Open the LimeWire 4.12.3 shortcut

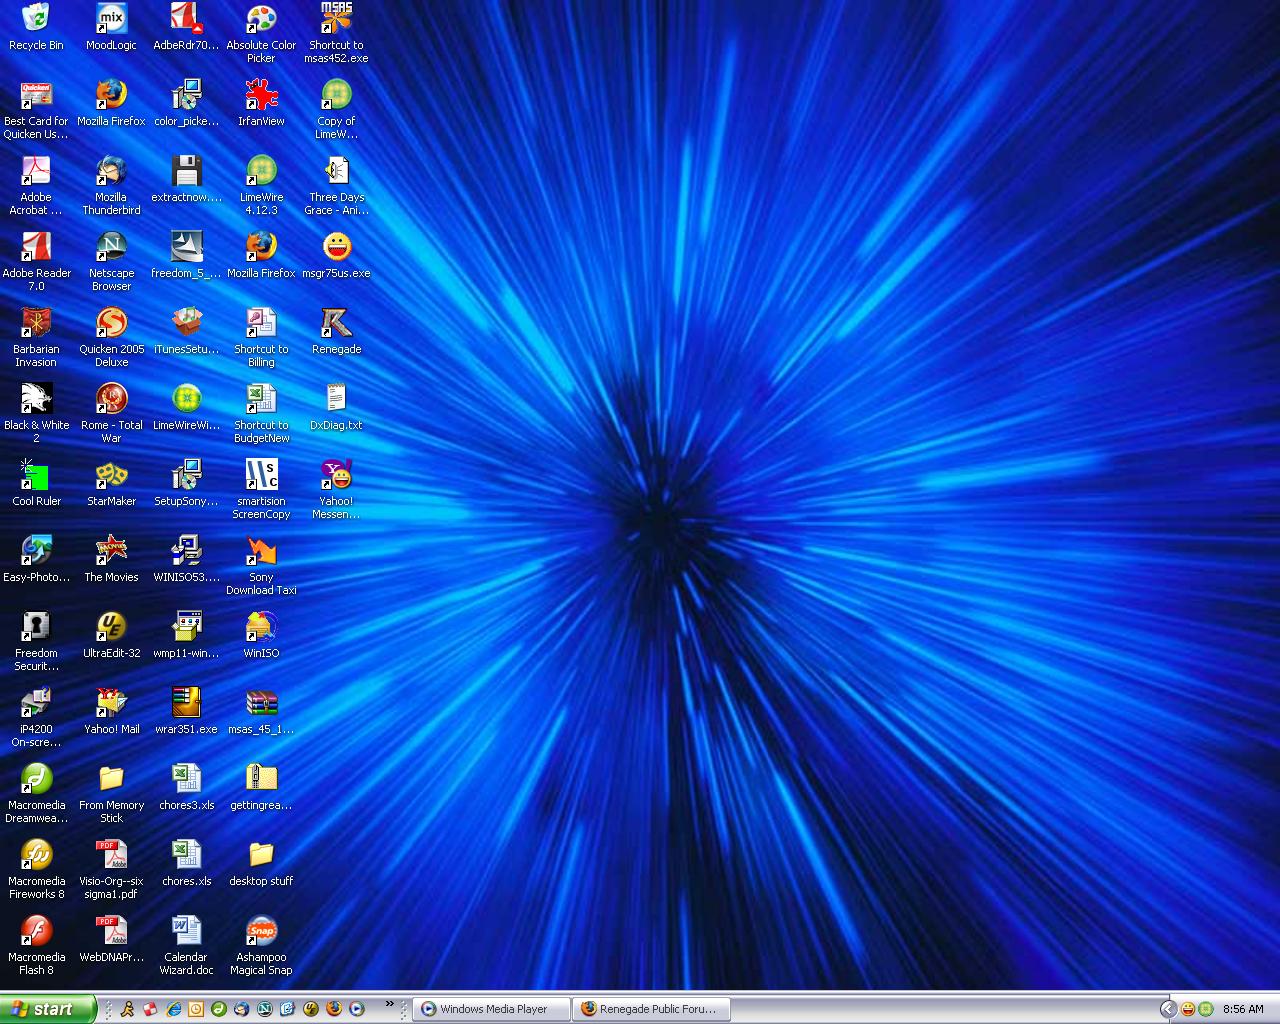pos(261,172)
